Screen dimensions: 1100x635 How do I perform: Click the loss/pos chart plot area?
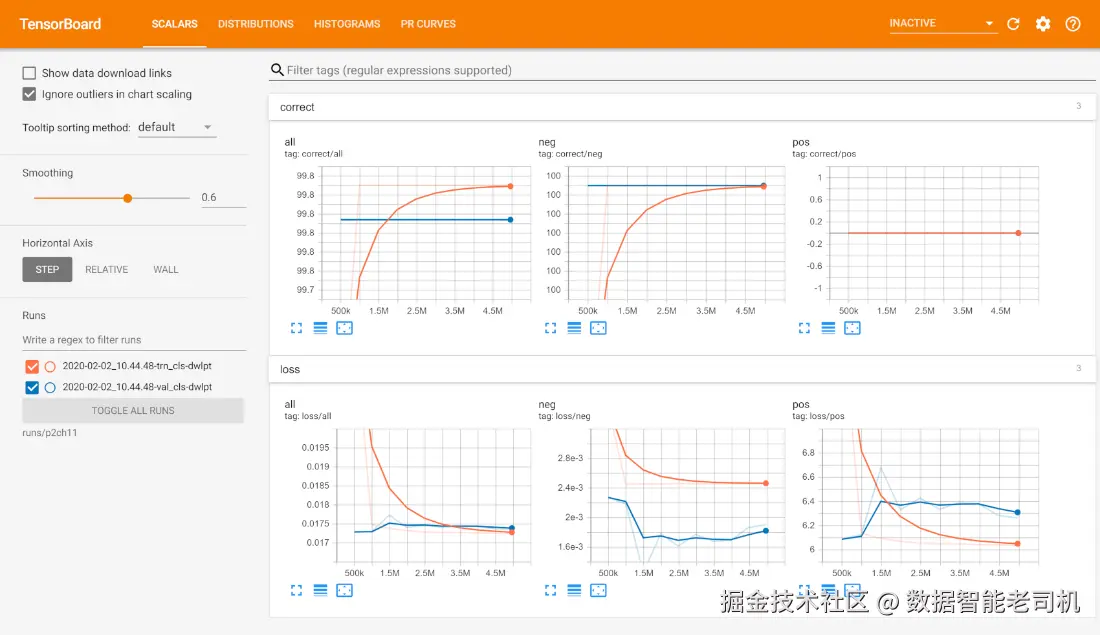(930, 495)
